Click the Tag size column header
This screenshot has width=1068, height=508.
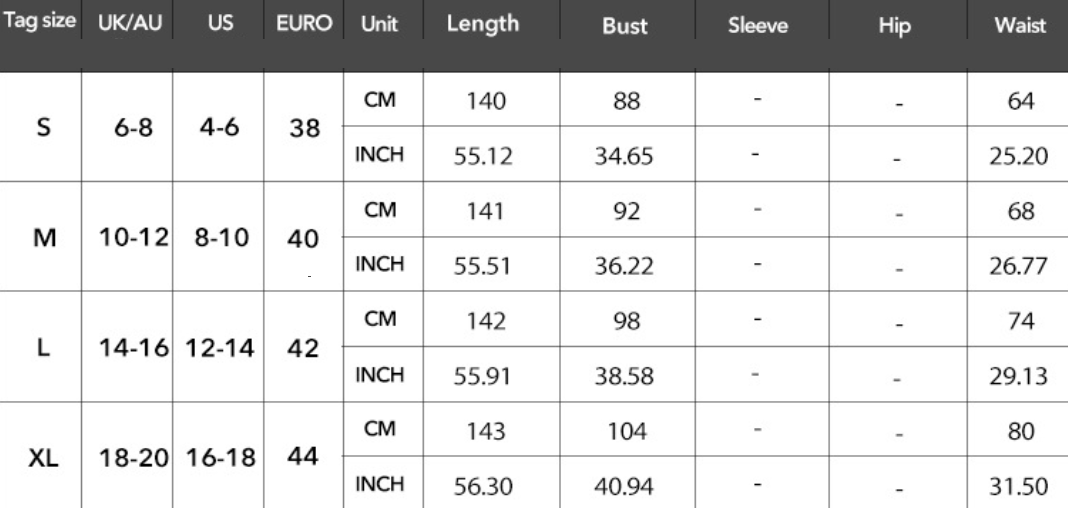coord(40,26)
